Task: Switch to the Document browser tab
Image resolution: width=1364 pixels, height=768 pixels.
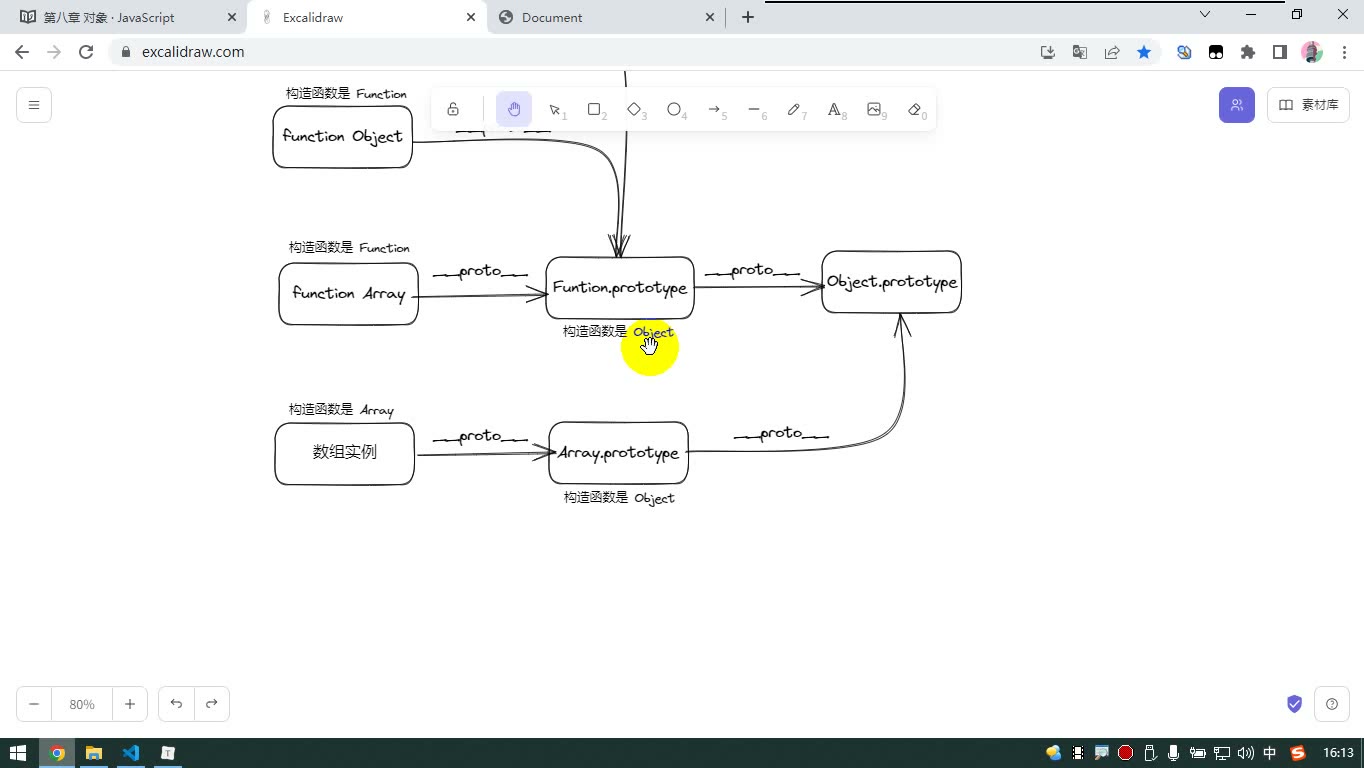Action: (606, 17)
